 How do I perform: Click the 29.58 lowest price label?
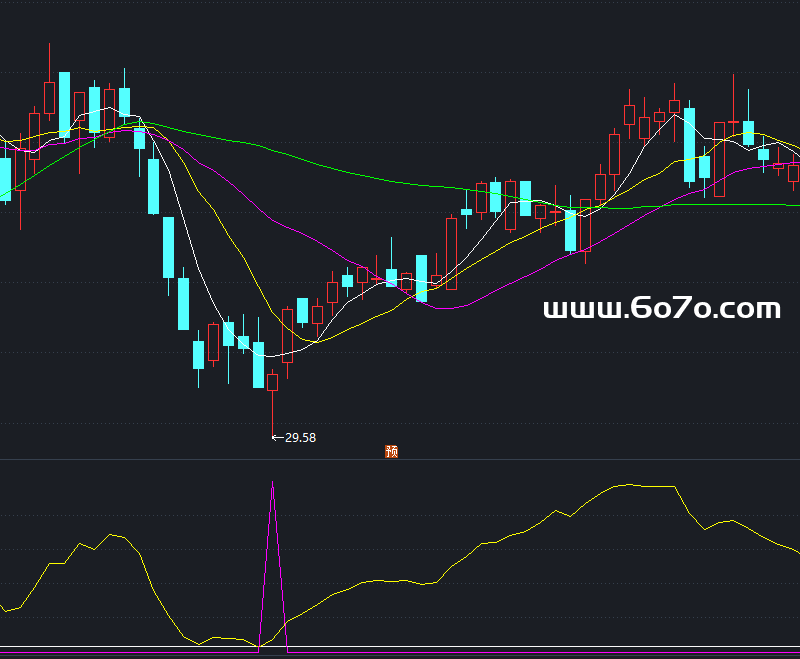[x=300, y=437]
